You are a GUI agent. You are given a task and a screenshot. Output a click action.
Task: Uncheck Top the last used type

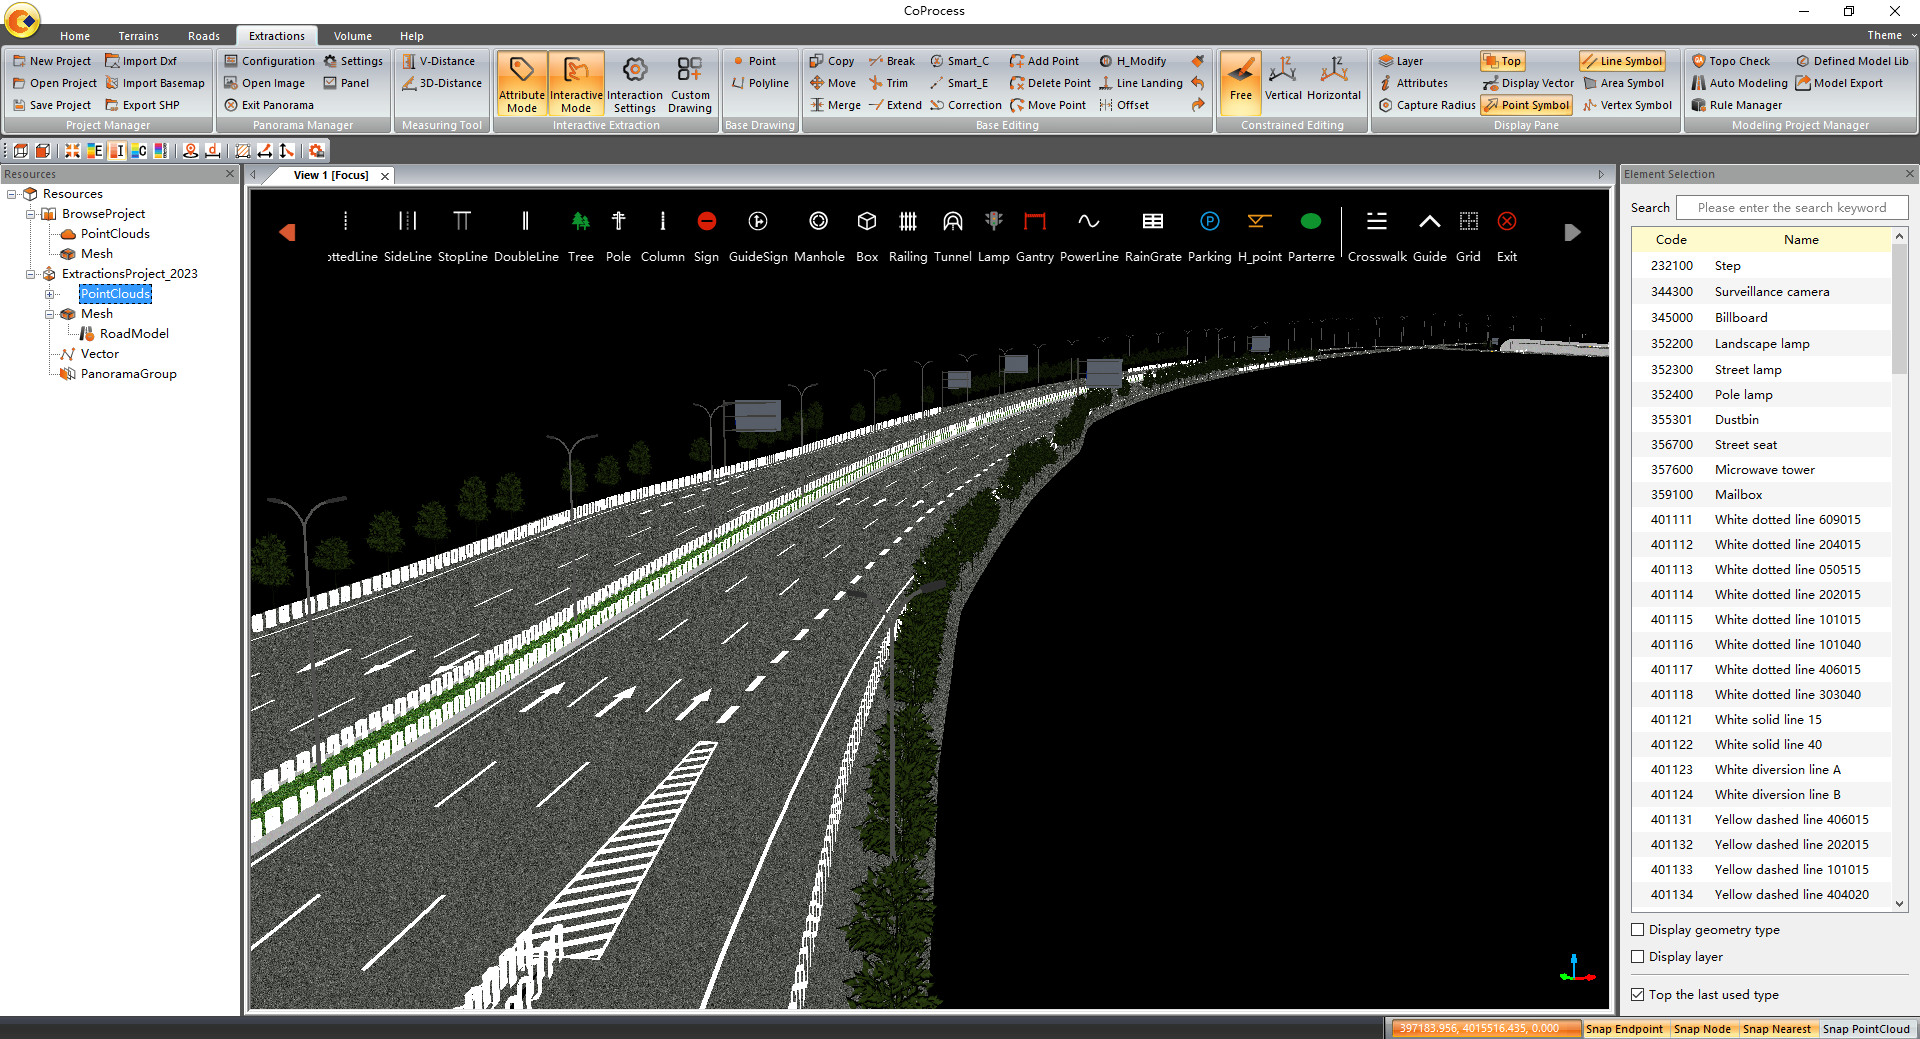tap(1637, 994)
